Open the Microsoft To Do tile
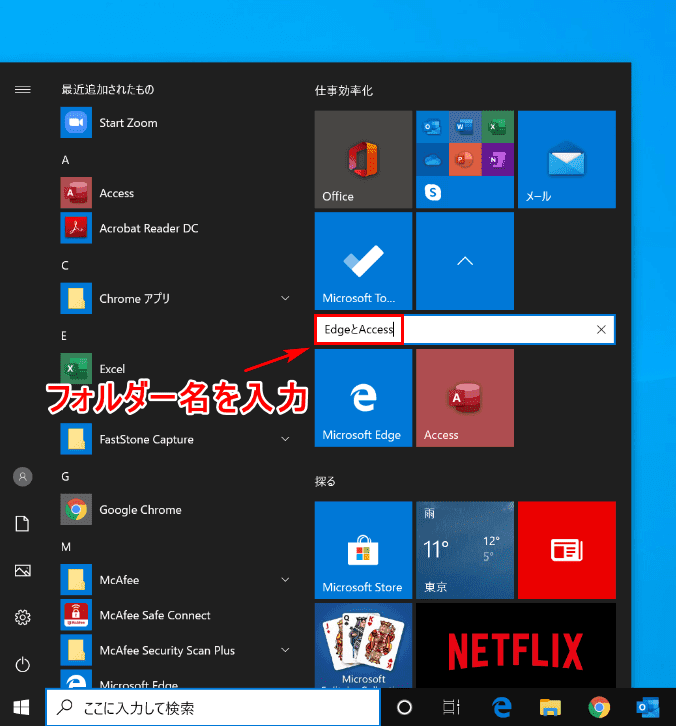The height and width of the screenshot is (726, 676). [363, 261]
